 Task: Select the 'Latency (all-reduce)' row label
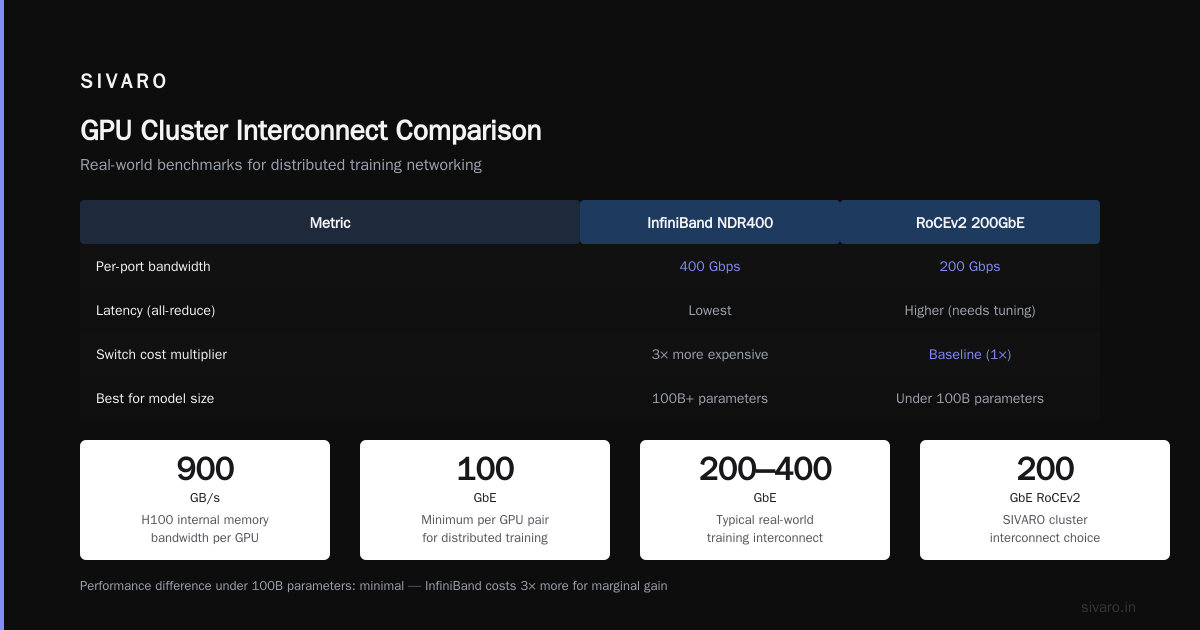[156, 311]
